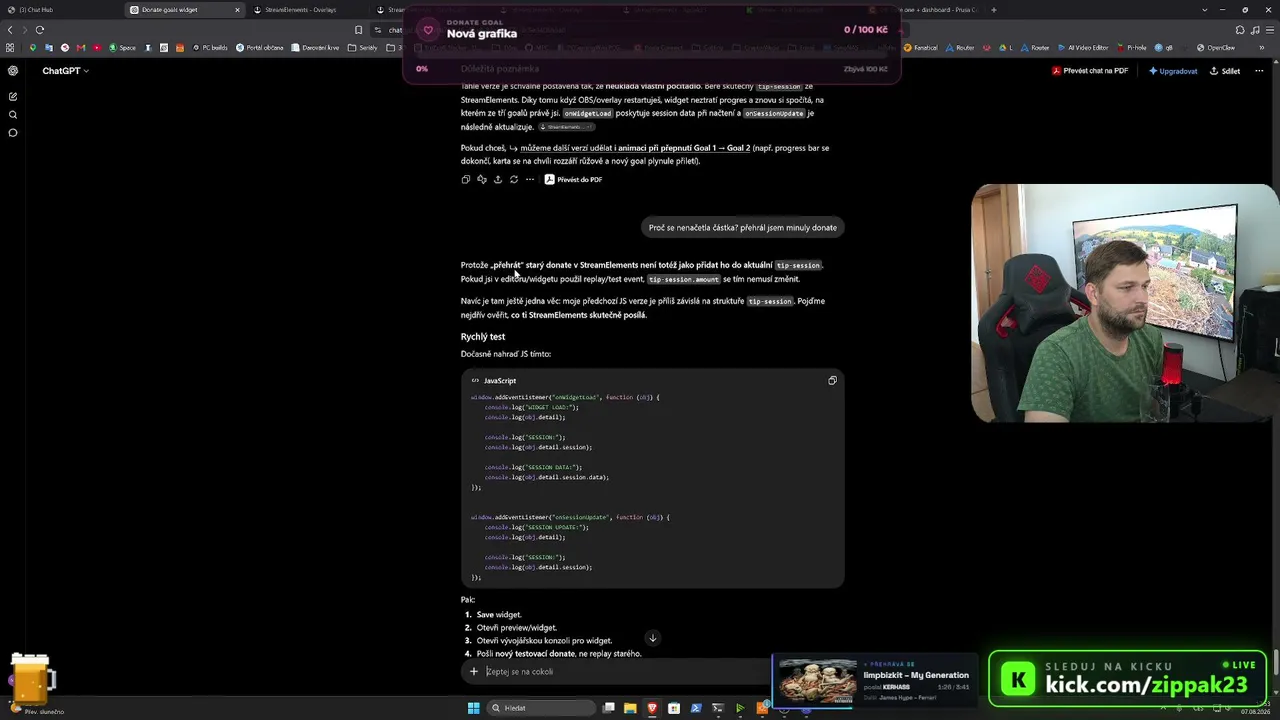Click Převést chat na PDF button

(x=1090, y=71)
